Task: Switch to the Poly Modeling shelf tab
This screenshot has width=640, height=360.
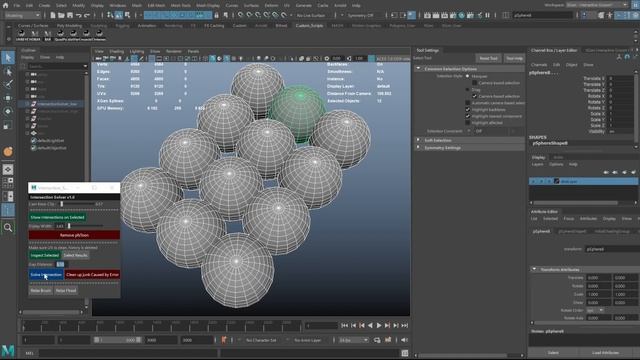Action: coord(69,25)
